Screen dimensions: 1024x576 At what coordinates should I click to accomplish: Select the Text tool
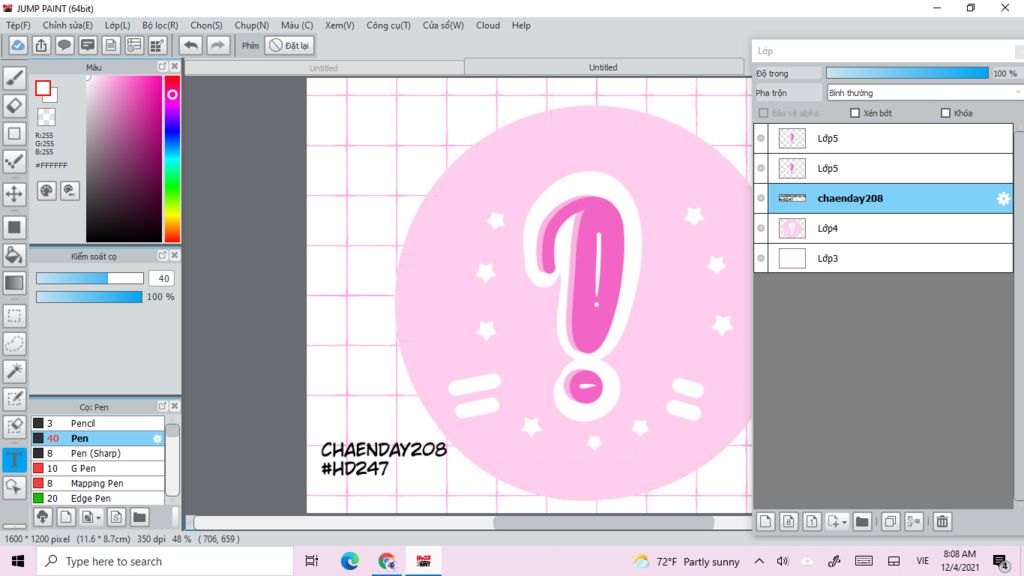click(14, 459)
